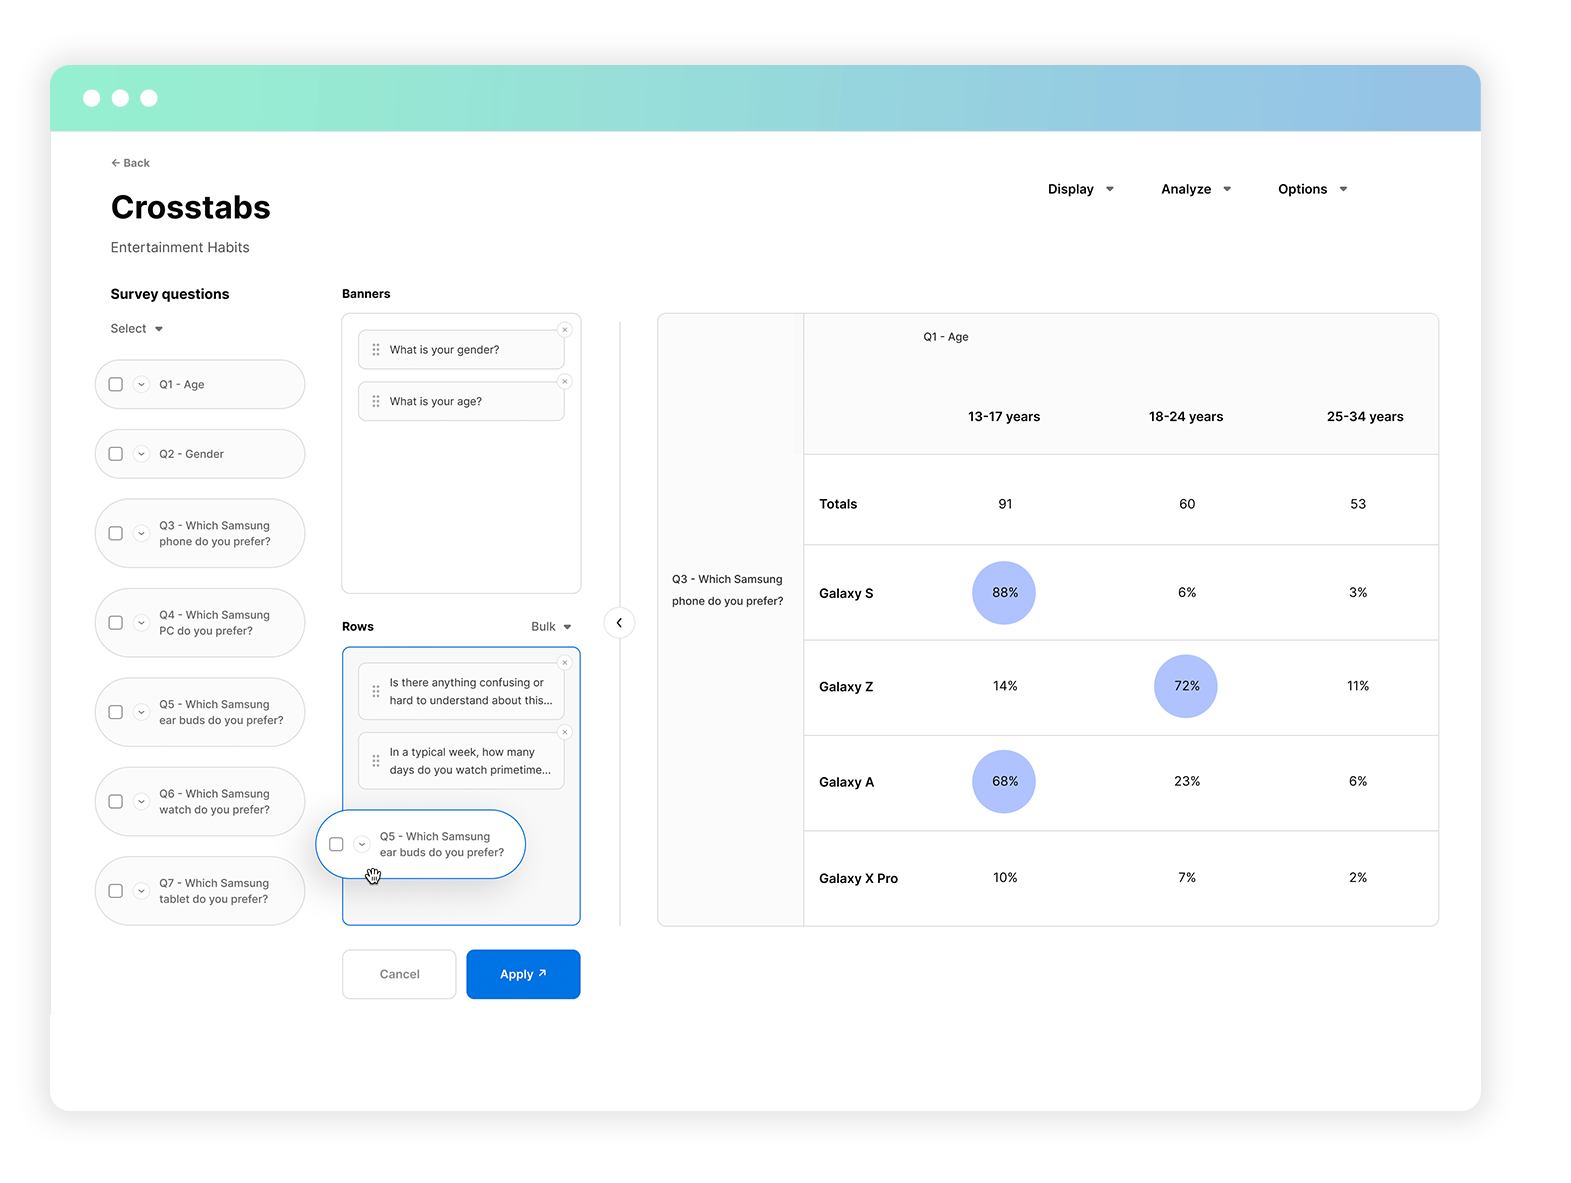Open the Analyze menu
This screenshot has height=1183, width=1571.
pos(1196,189)
